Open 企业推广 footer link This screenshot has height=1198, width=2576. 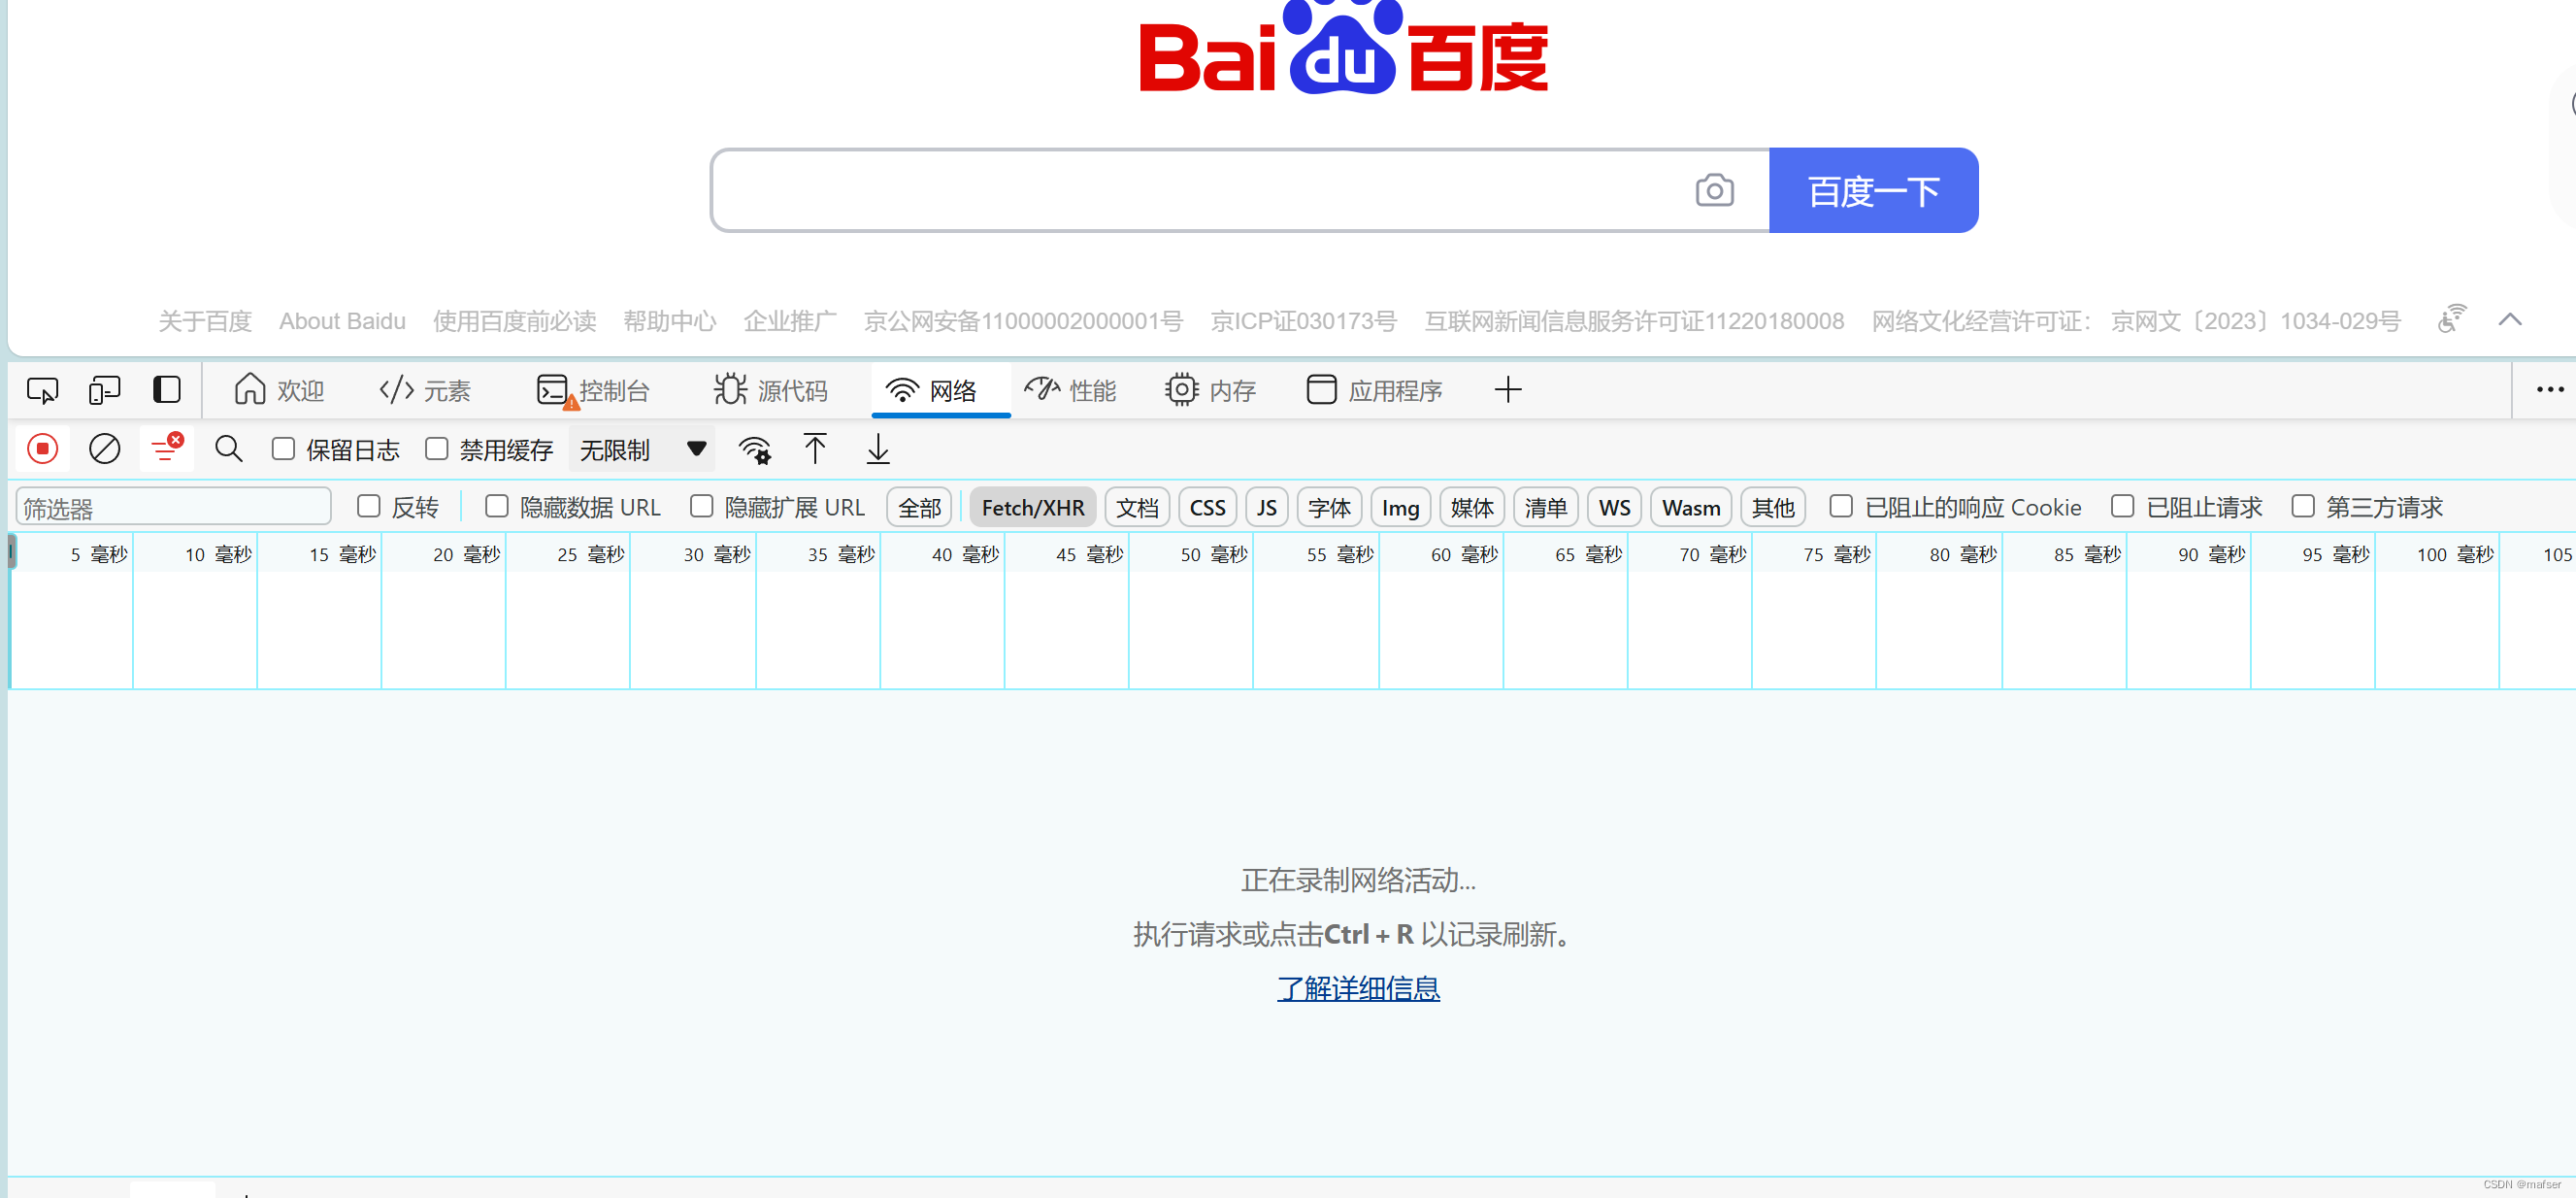tap(790, 321)
